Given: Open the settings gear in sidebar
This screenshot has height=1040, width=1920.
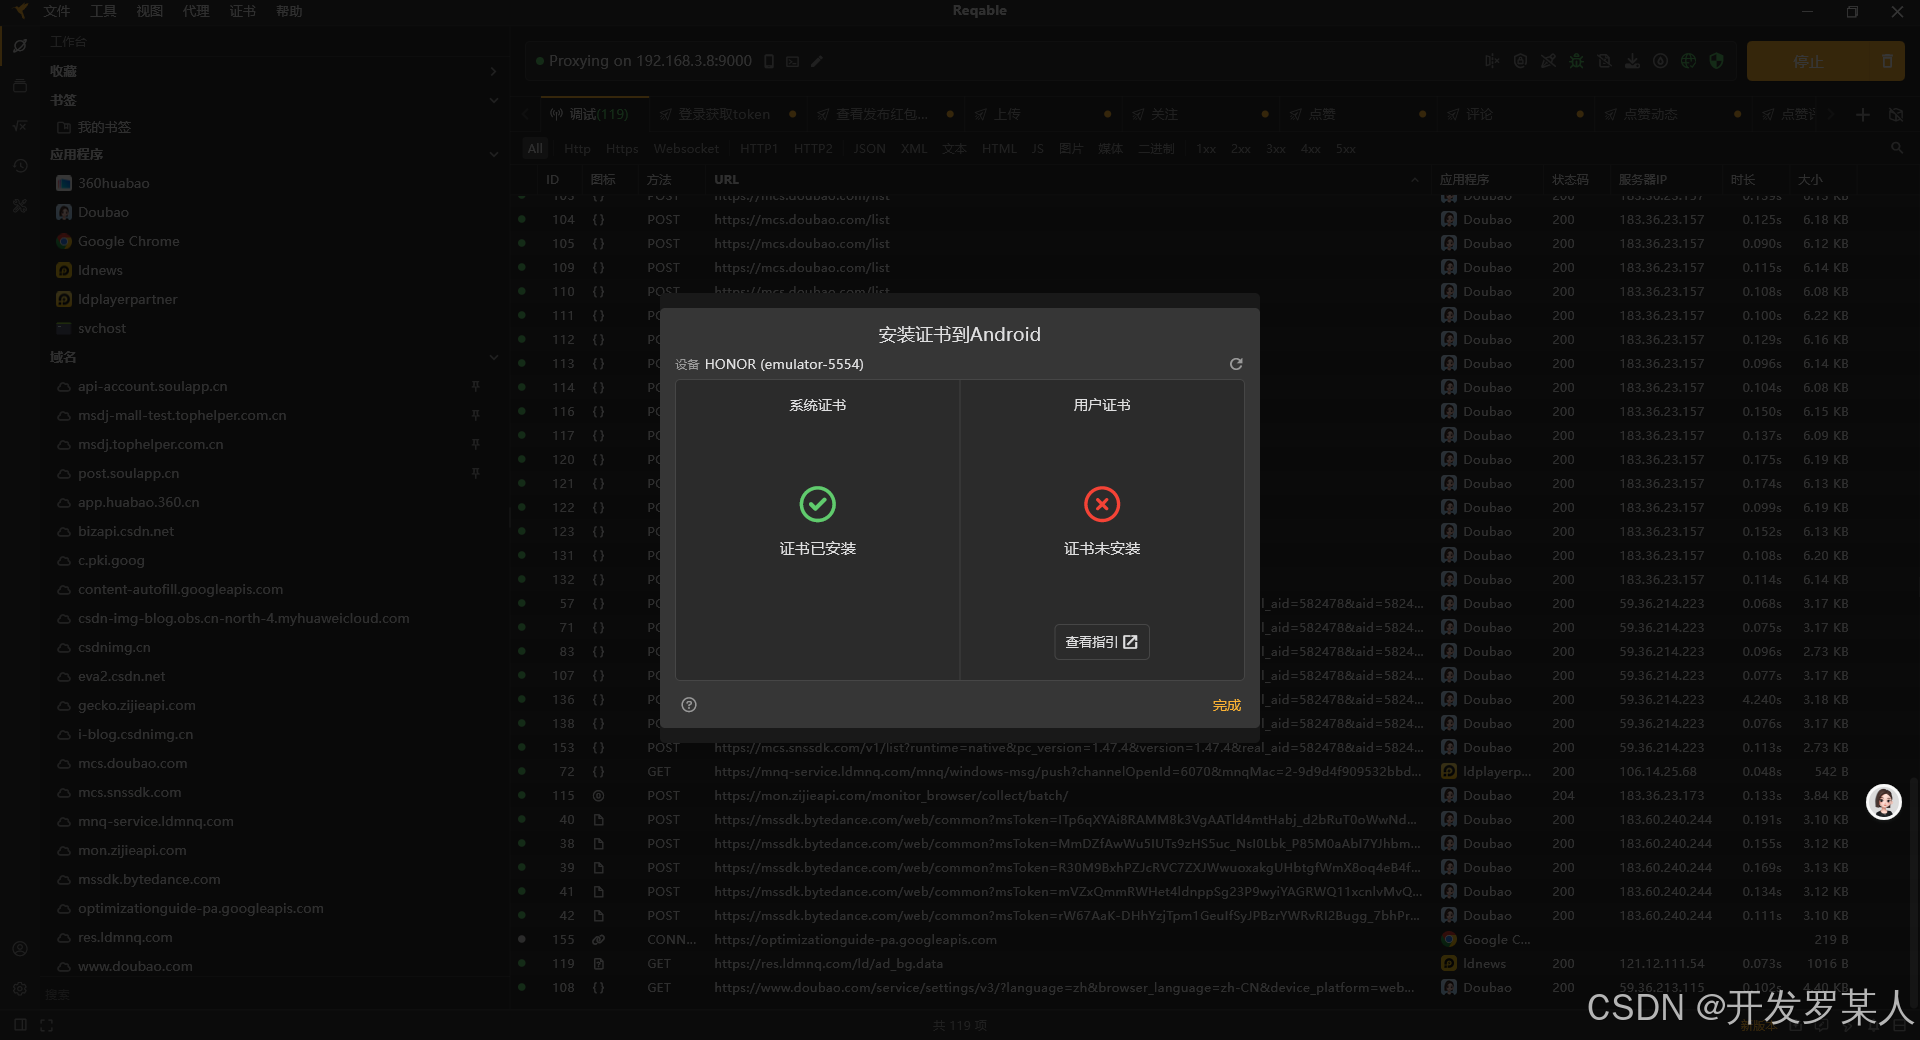Looking at the screenshot, I should 20,988.
